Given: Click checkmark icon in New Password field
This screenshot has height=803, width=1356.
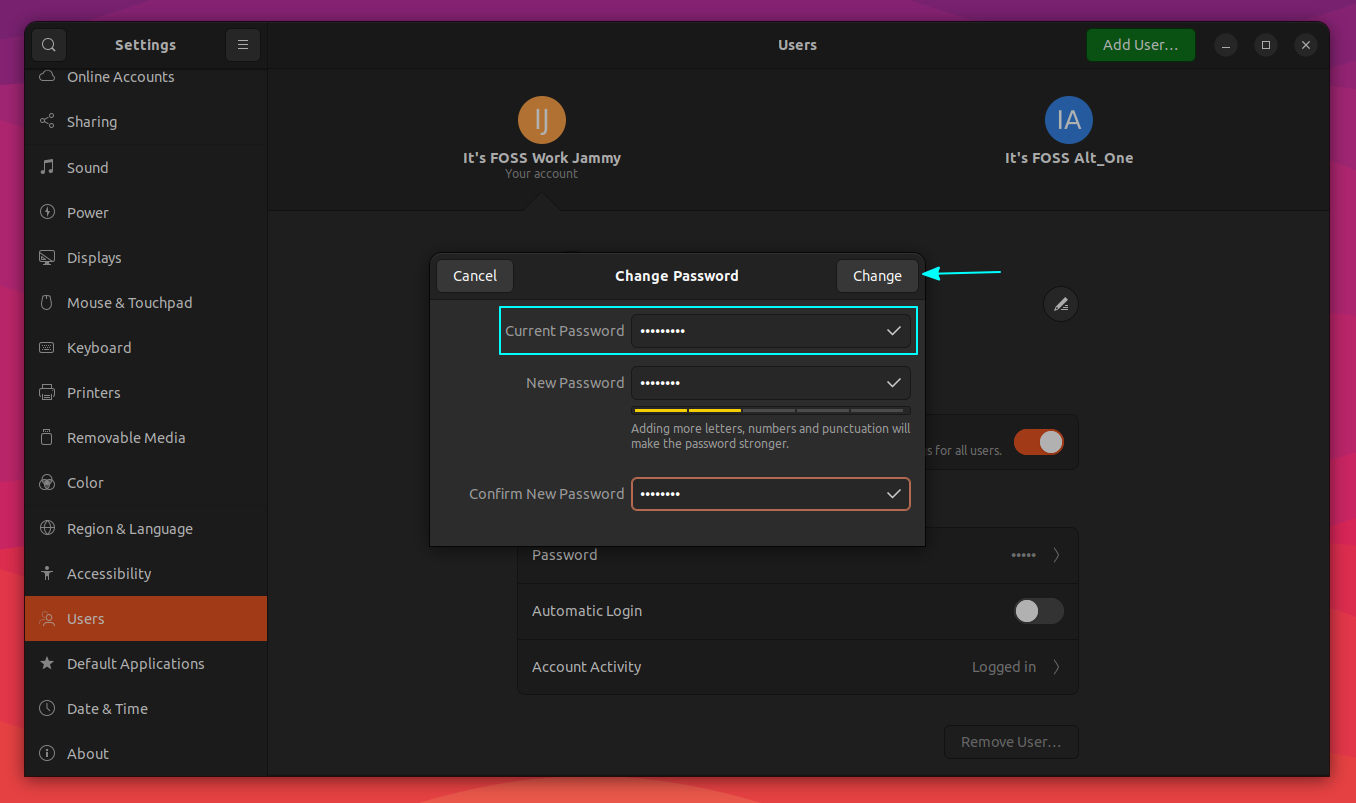Looking at the screenshot, I should click(x=894, y=383).
